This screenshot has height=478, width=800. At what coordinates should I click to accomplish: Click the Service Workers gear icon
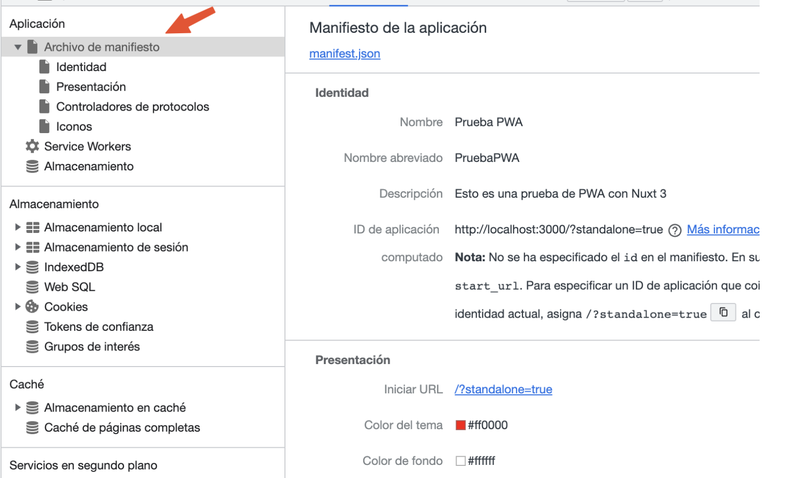(32, 146)
